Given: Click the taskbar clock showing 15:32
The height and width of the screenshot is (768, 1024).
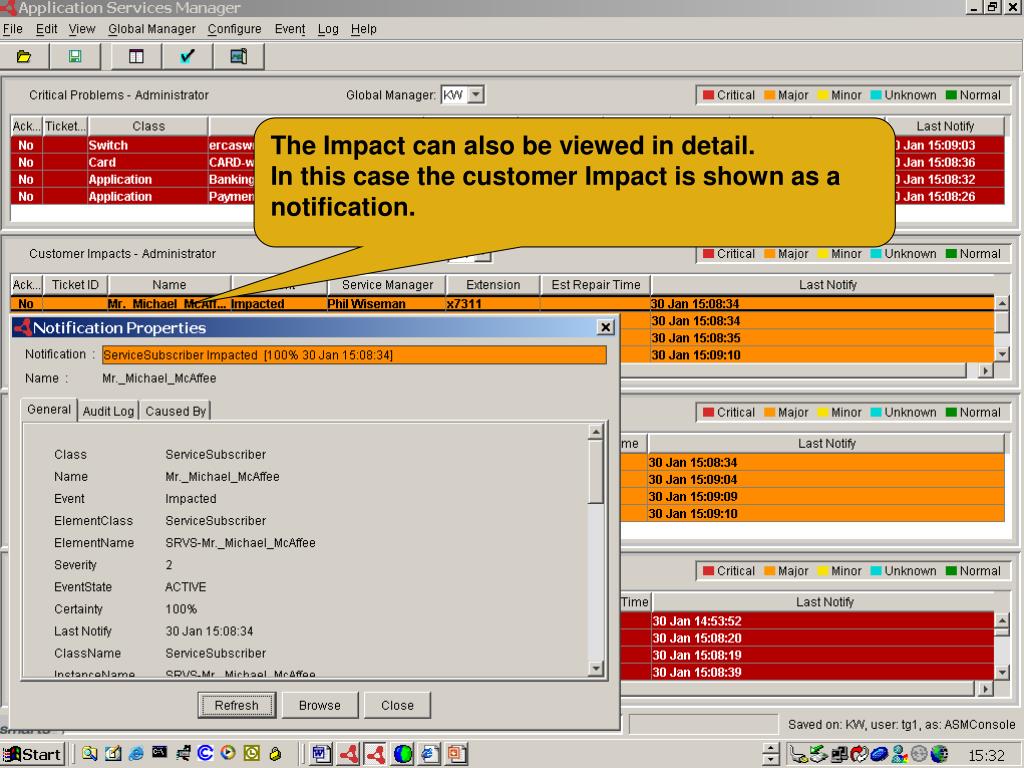Looking at the screenshot, I should [987, 756].
